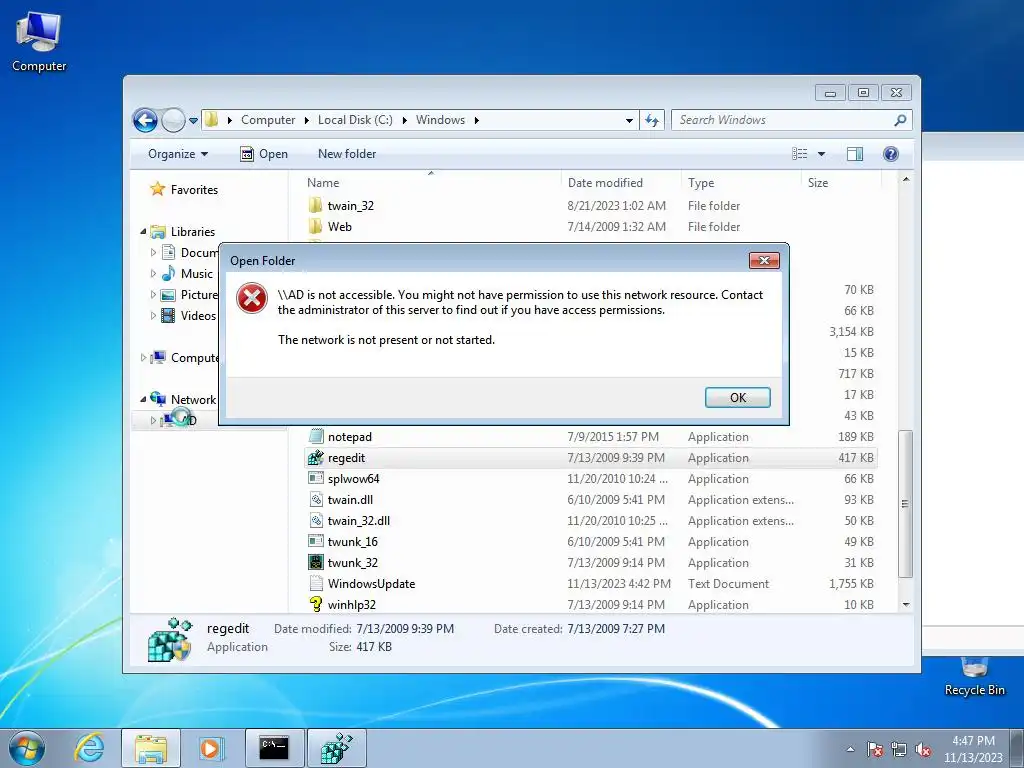
Task: Sort by the Size column header
Action: 841,183
